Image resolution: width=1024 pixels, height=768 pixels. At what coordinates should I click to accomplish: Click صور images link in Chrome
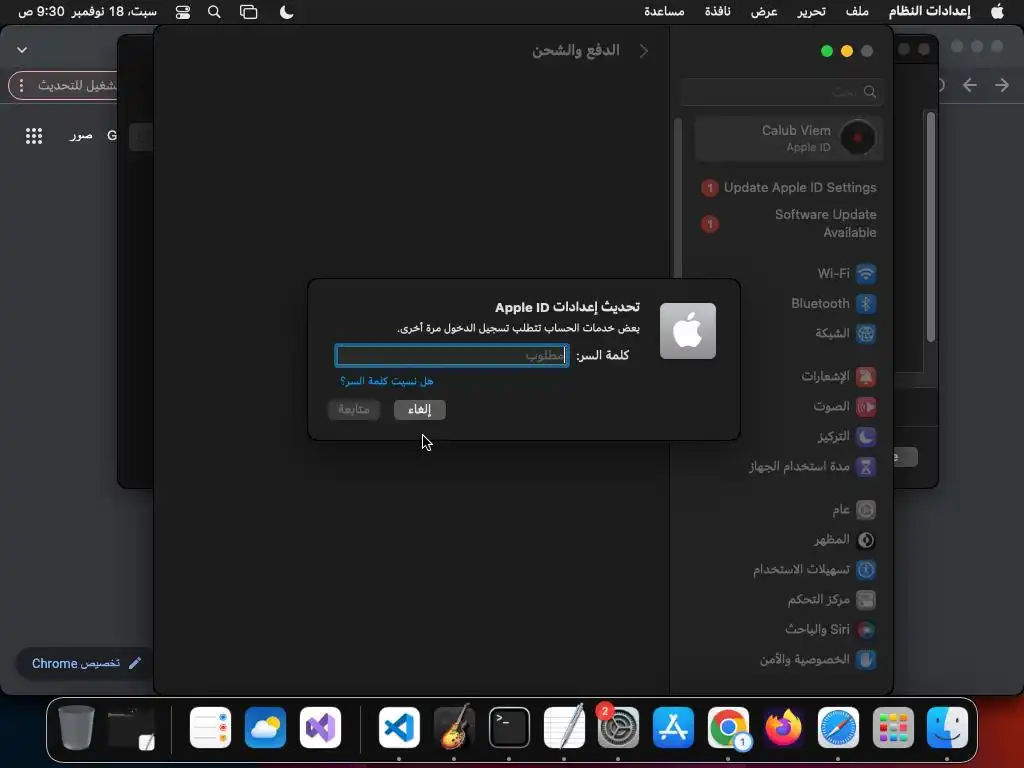[81, 135]
